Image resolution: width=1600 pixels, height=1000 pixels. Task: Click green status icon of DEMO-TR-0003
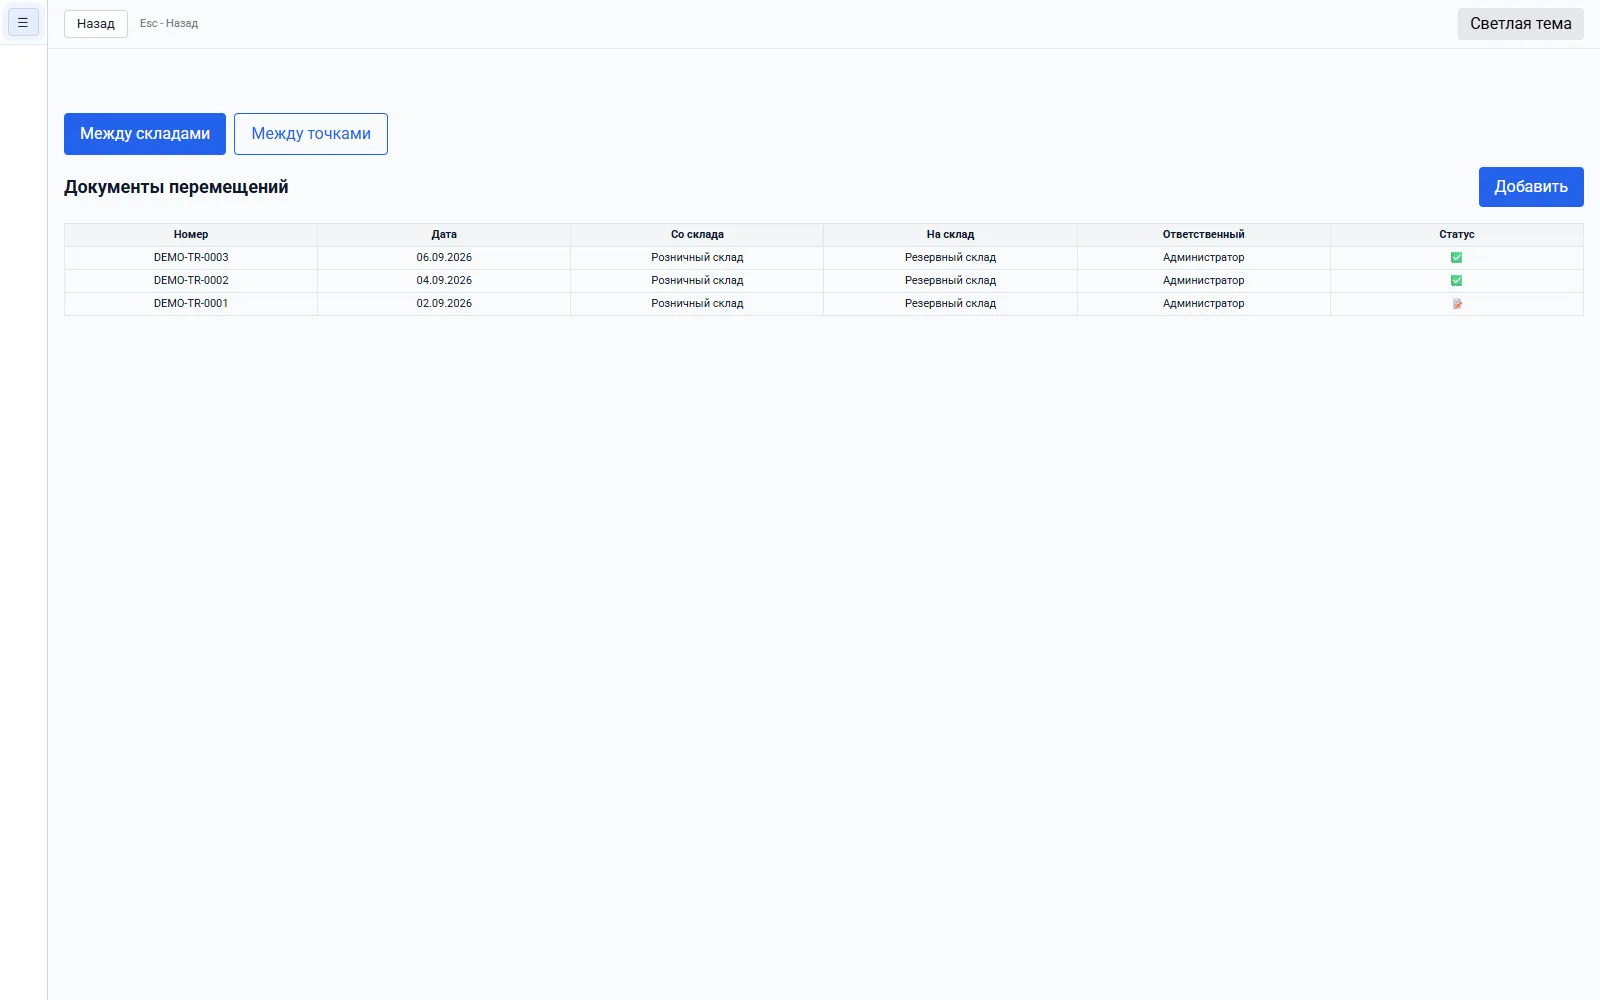pyautogui.click(x=1456, y=258)
